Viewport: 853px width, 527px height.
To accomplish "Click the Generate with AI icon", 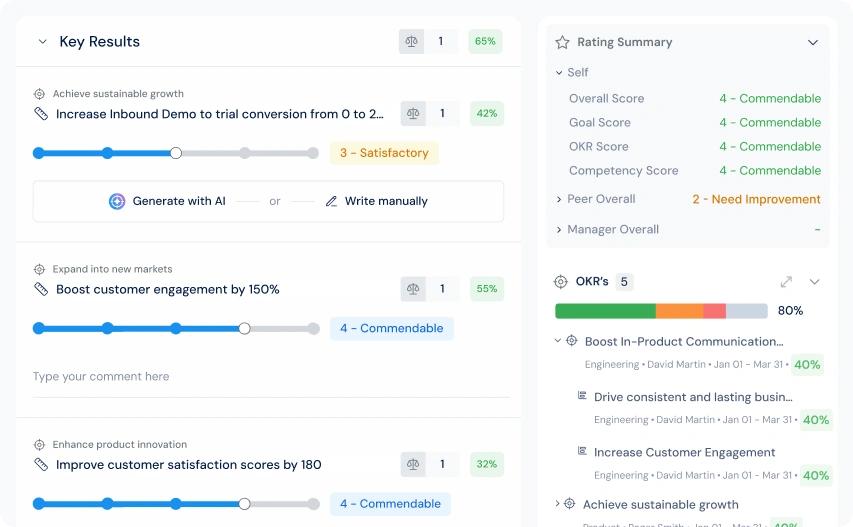I will 117,201.
